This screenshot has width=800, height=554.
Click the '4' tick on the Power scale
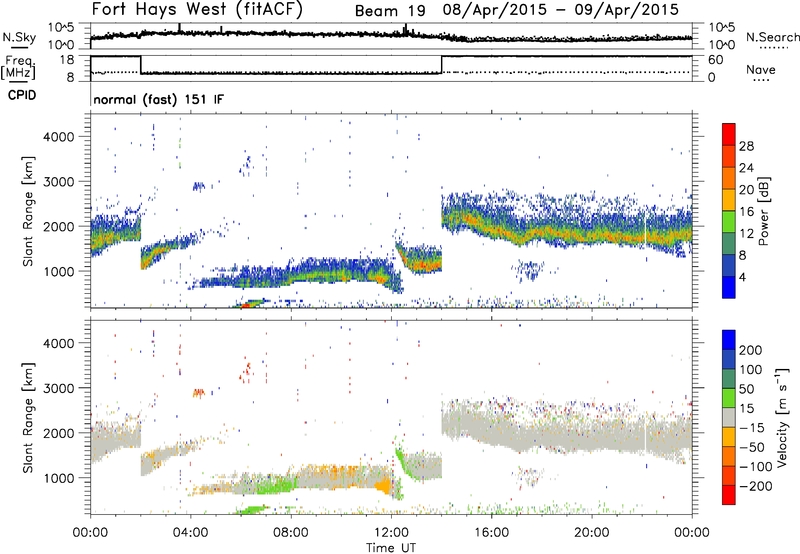point(742,277)
